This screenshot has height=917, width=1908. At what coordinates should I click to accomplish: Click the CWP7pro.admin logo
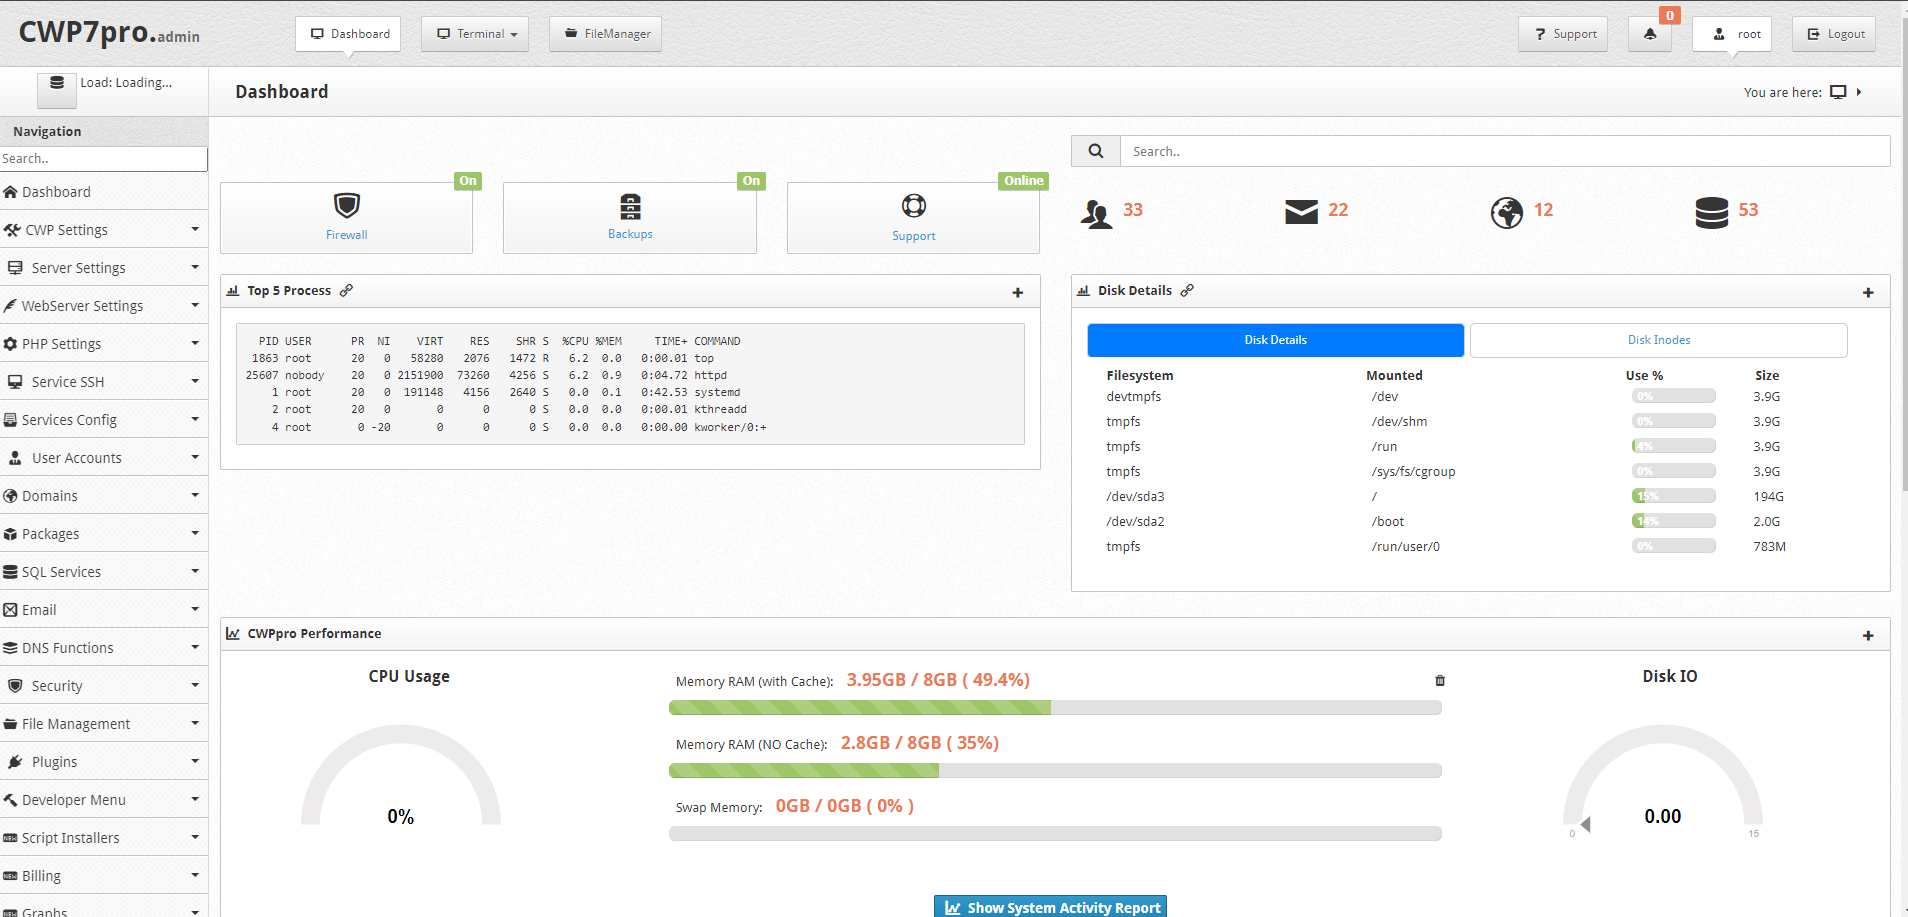tap(109, 33)
